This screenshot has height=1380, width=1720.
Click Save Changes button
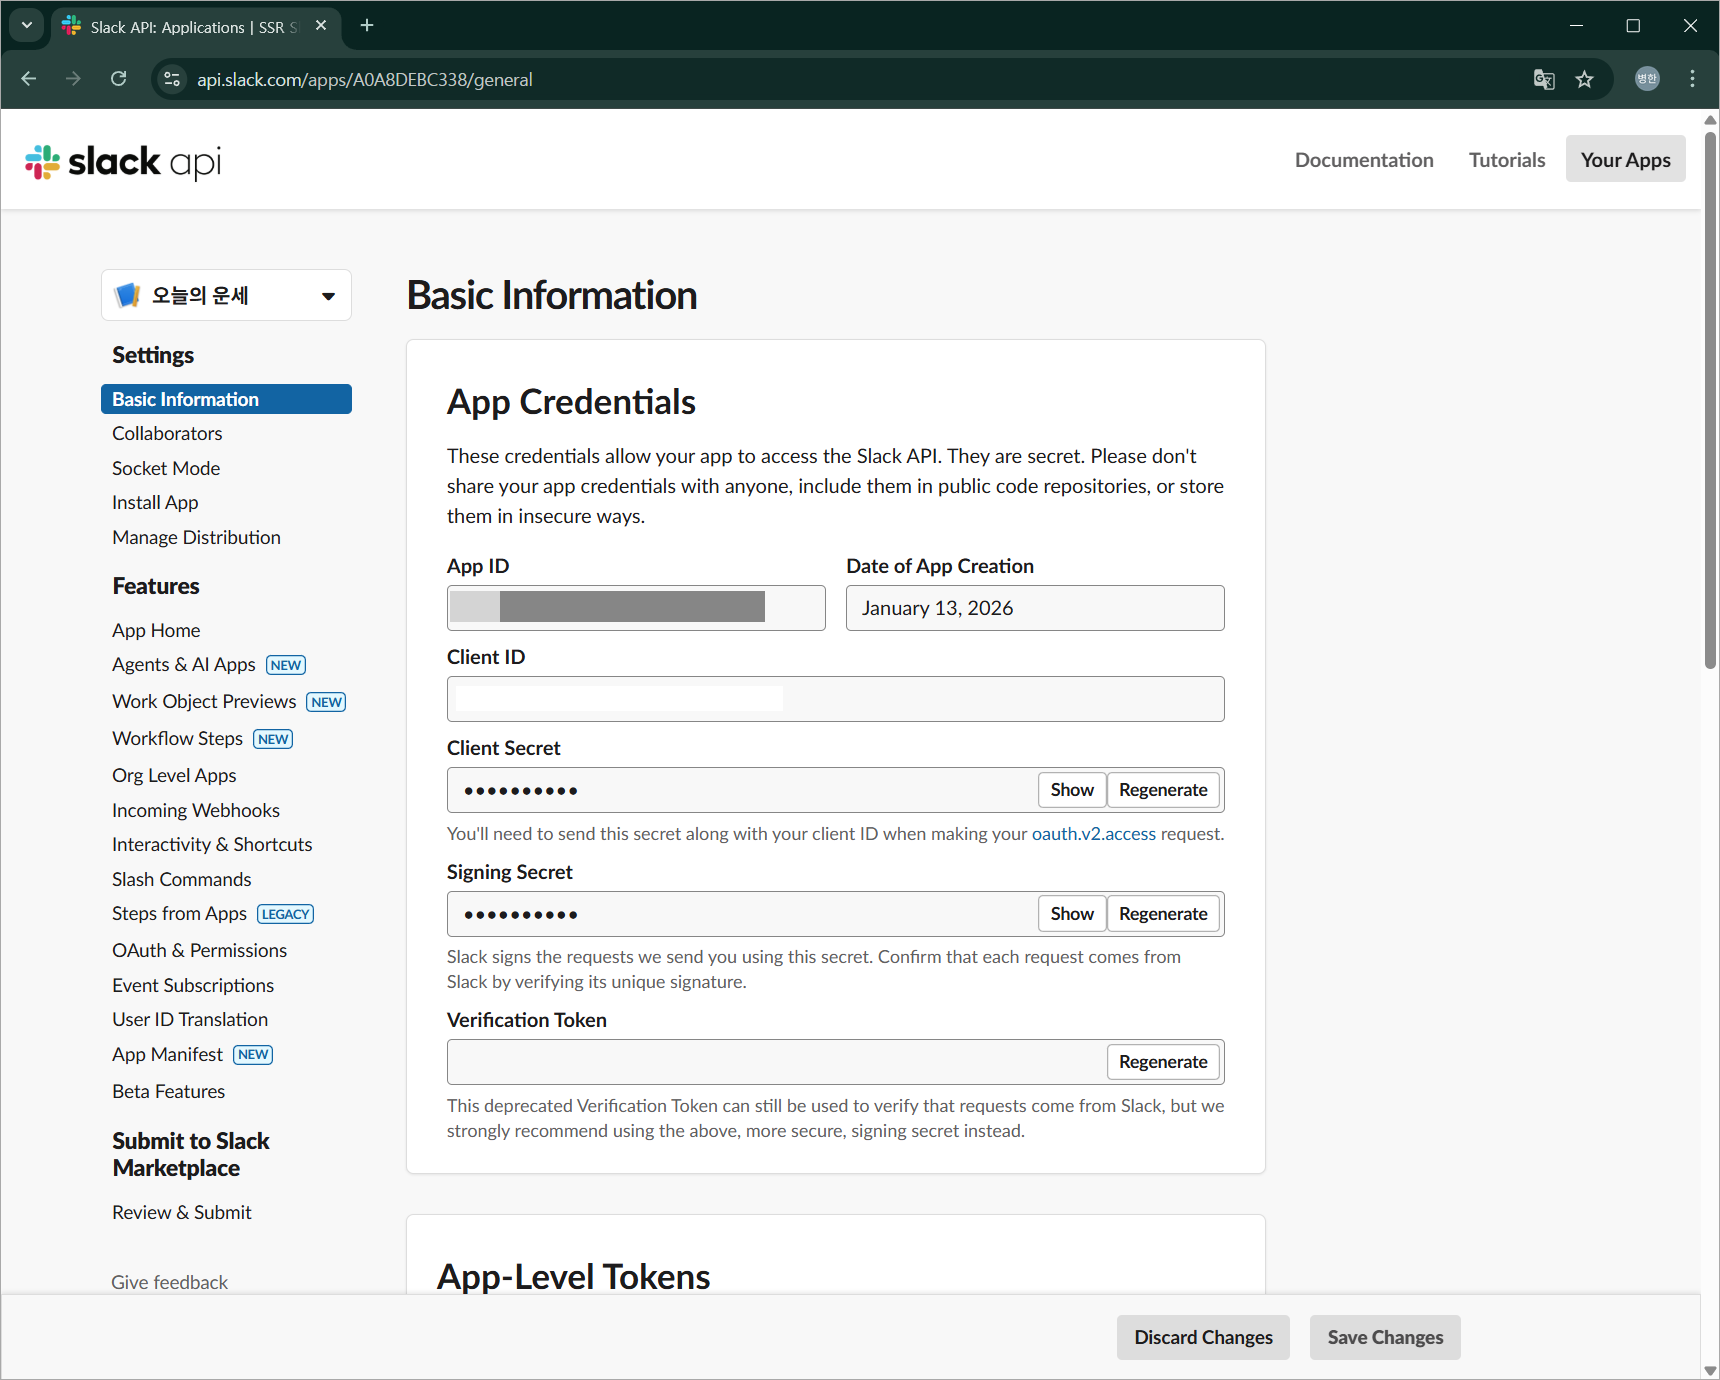pyautogui.click(x=1385, y=1337)
